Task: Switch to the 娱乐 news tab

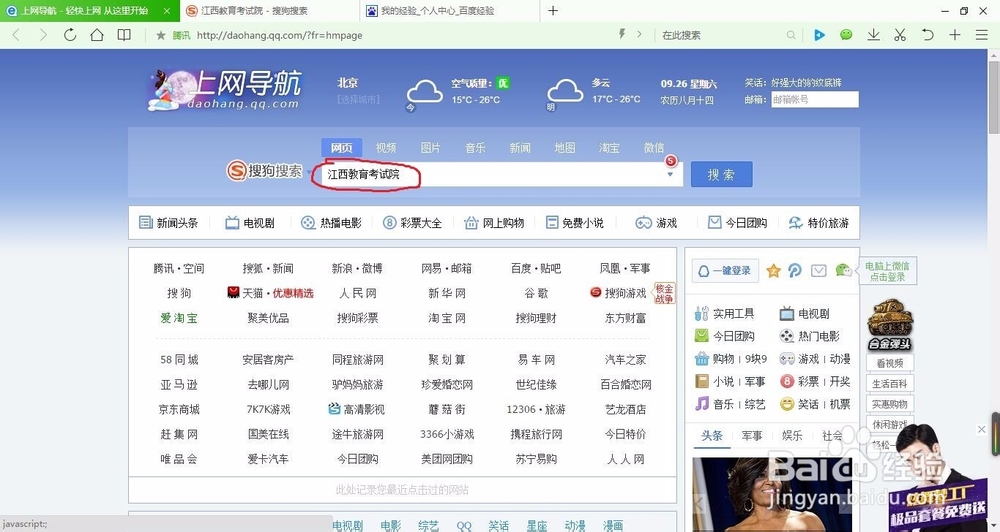Action: [x=792, y=436]
